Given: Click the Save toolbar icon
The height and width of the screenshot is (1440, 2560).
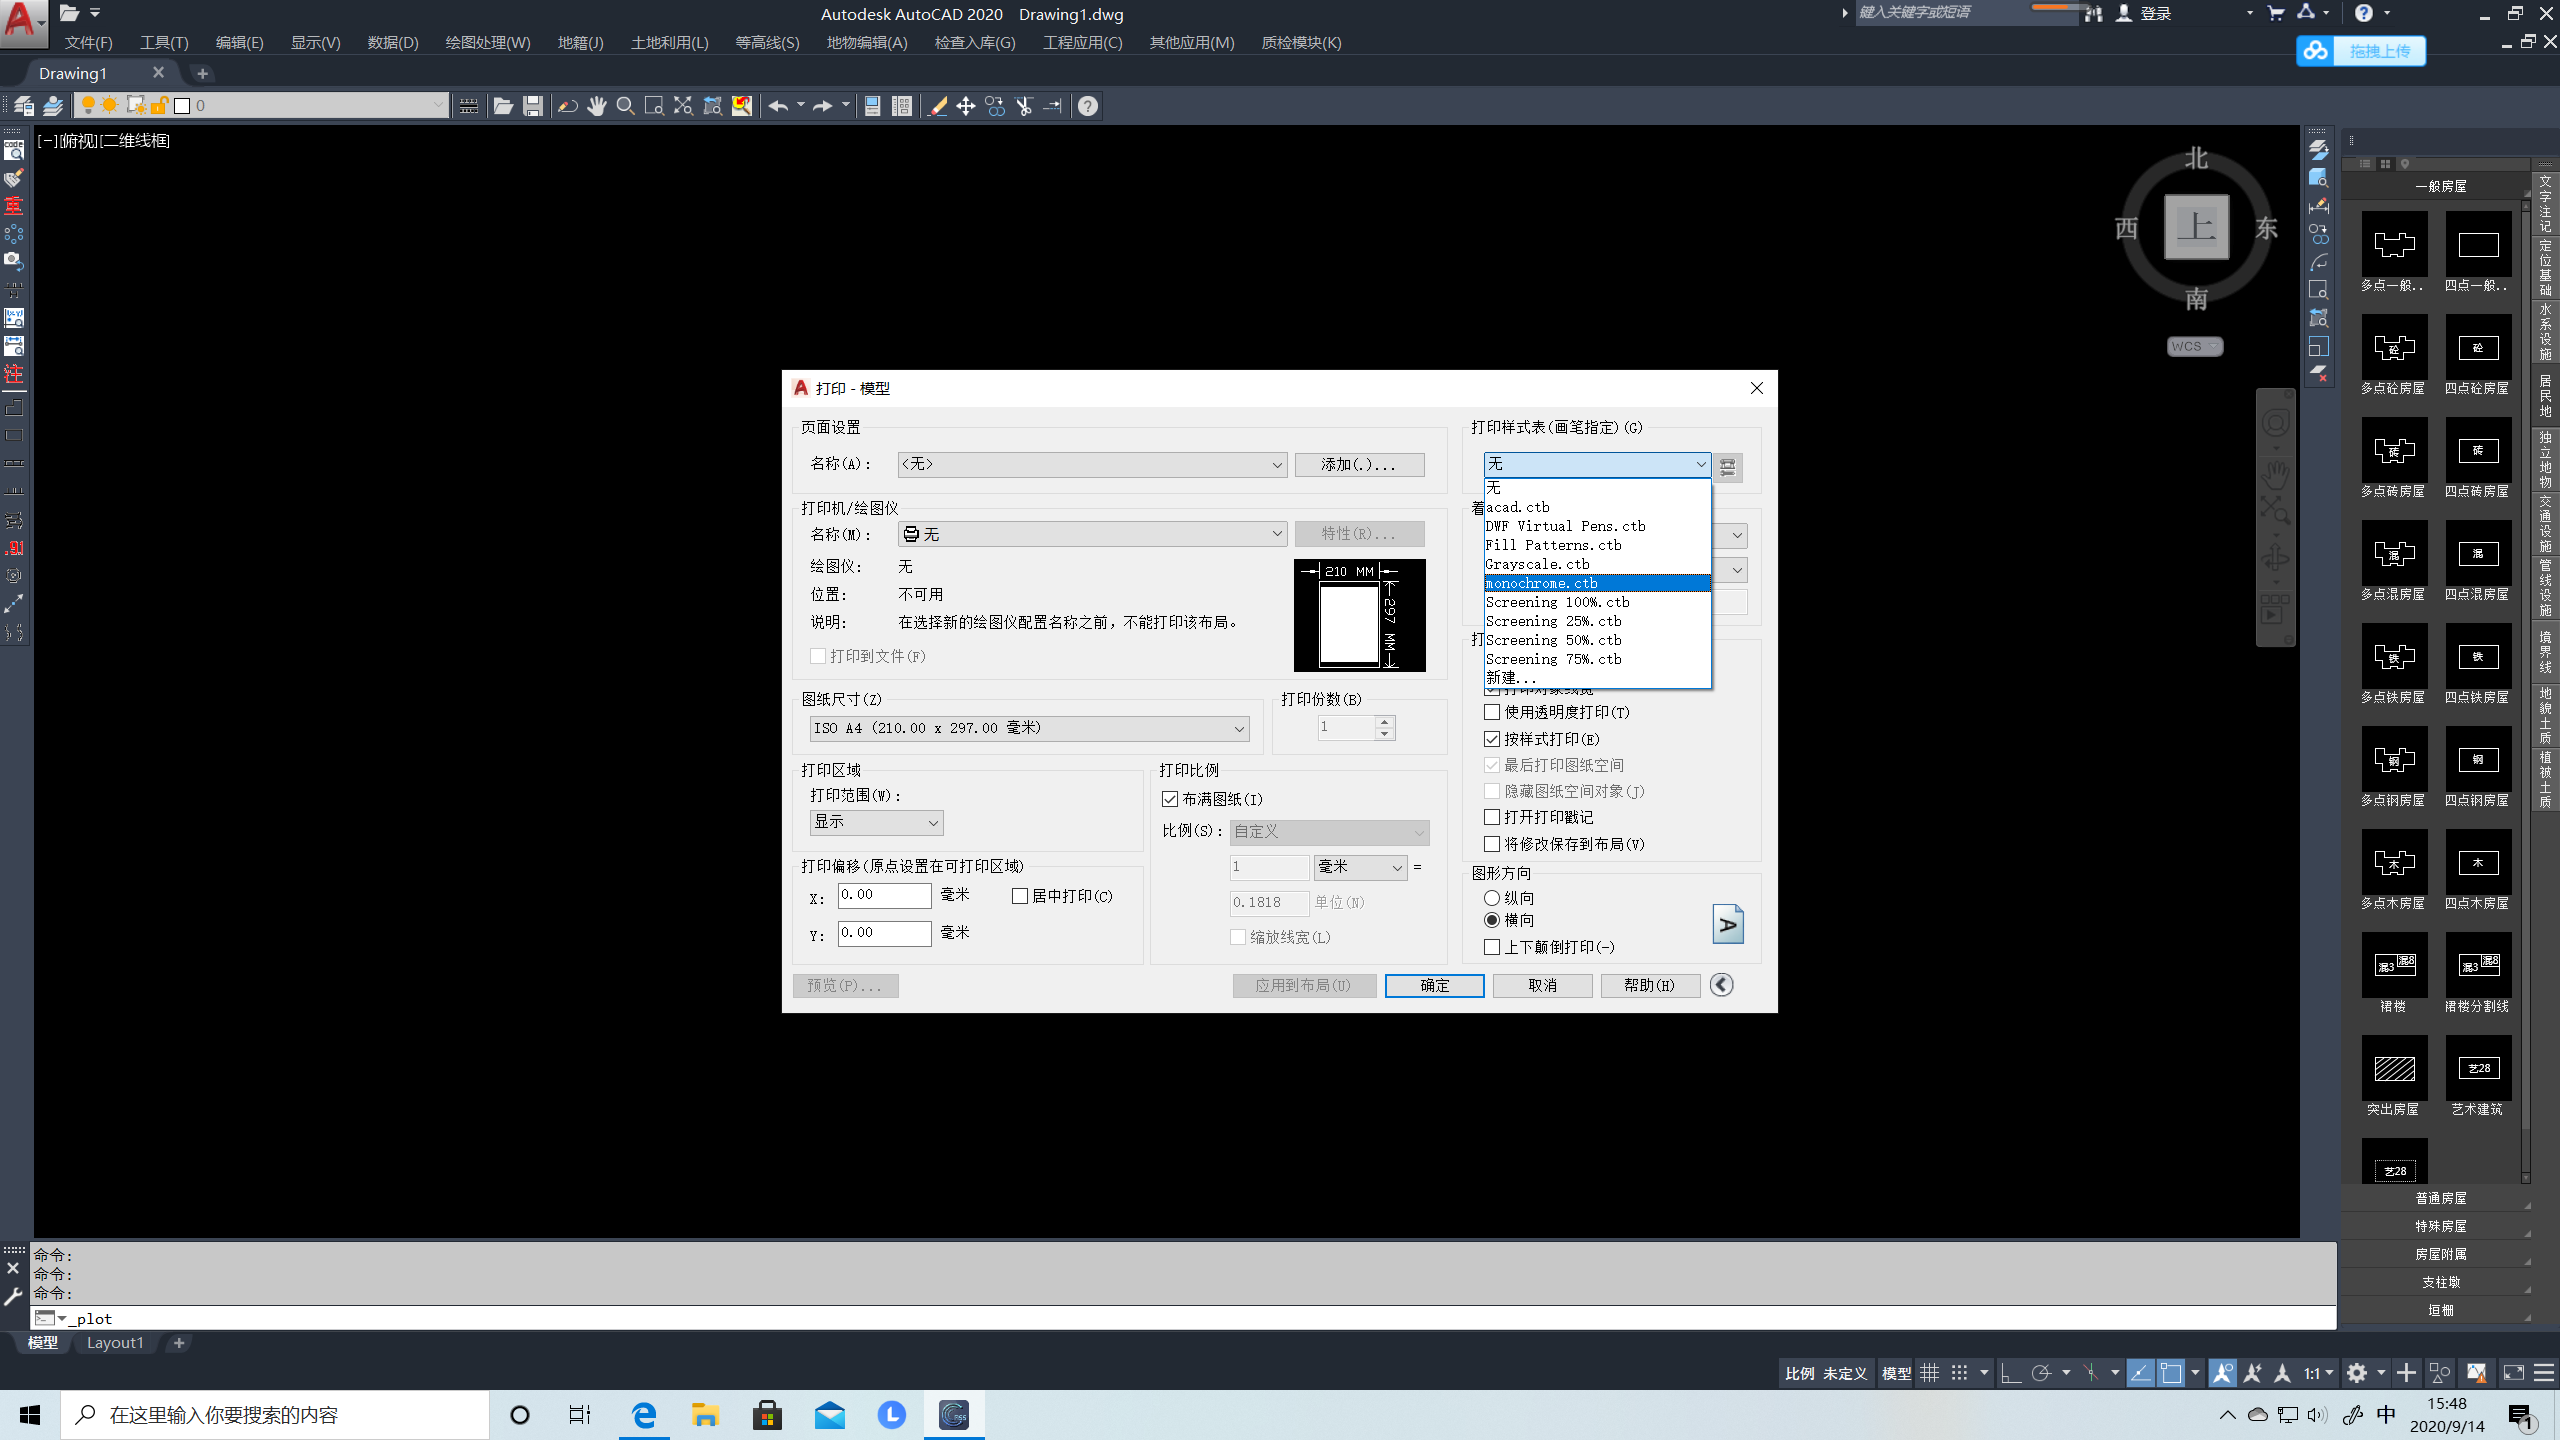Looking at the screenshot, I should coord(533,106).
